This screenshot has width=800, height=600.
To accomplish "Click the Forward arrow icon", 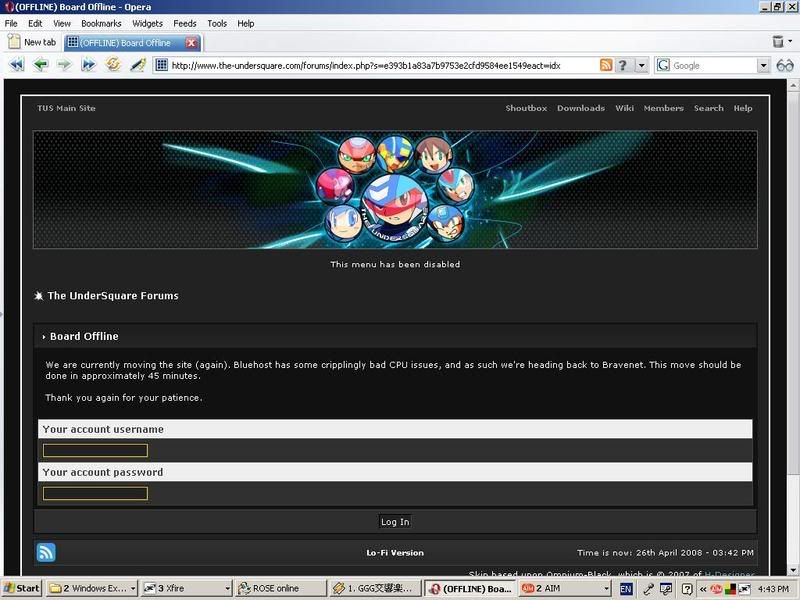I will pyautogui.click(x=64, y=65).
